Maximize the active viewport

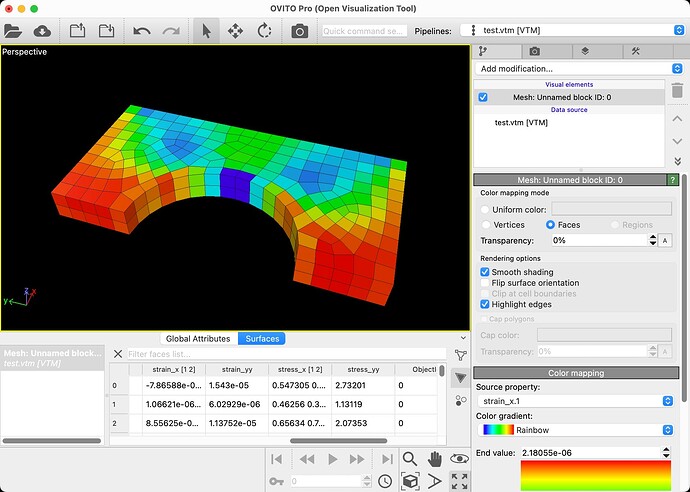tap(459, 481)
